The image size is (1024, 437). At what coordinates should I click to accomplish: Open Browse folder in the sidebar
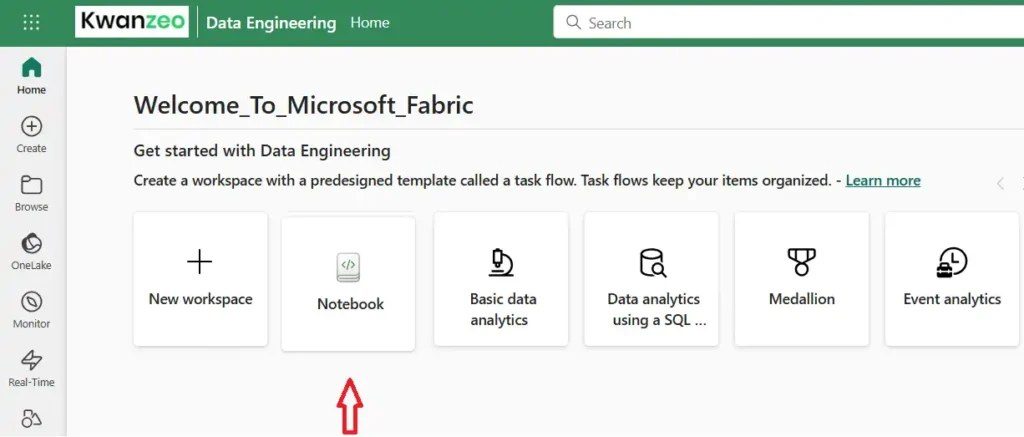[31, 193]
